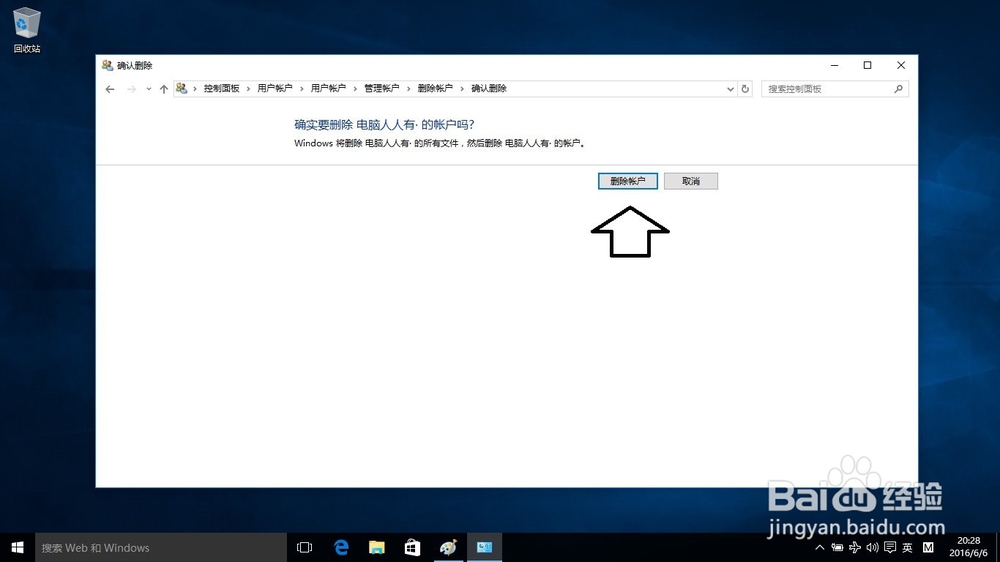Select 控制面板 in the breadcrumb path

coord(221,89)
